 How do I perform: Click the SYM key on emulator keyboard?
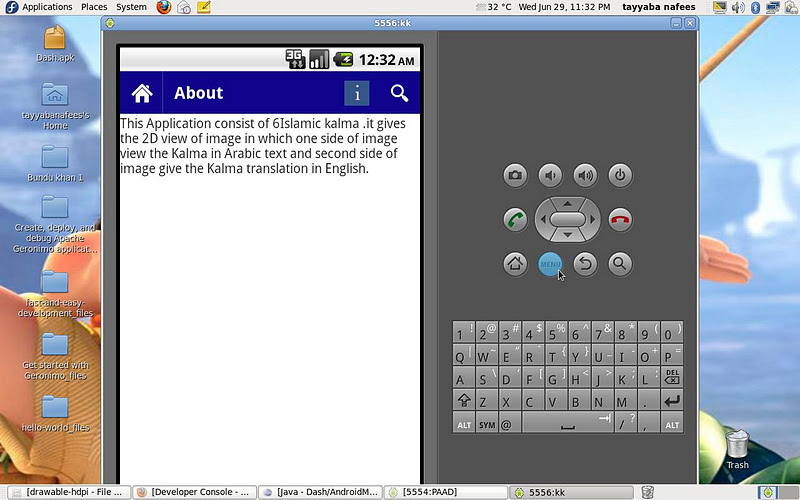[487, 422]
